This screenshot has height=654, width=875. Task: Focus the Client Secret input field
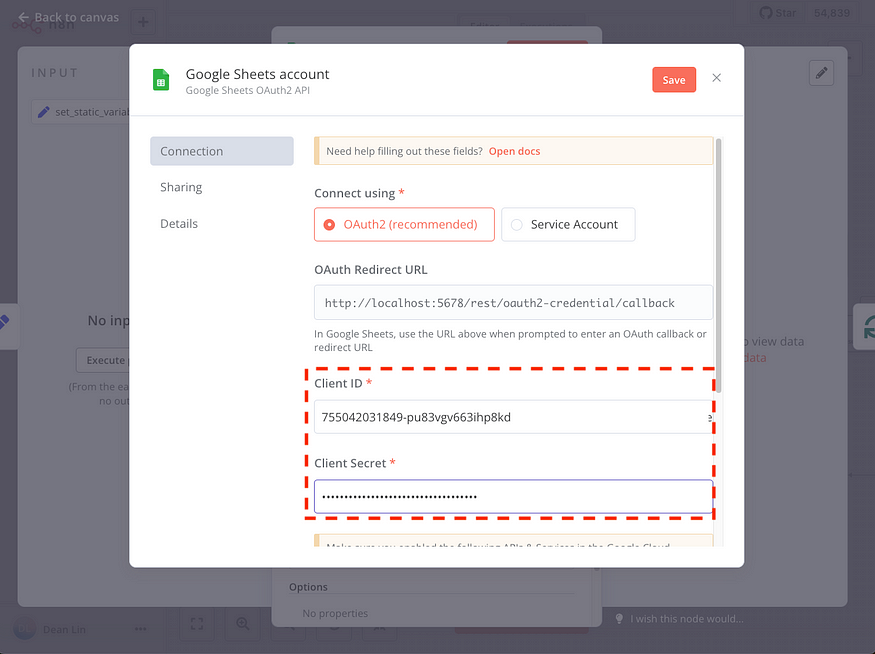513,496
